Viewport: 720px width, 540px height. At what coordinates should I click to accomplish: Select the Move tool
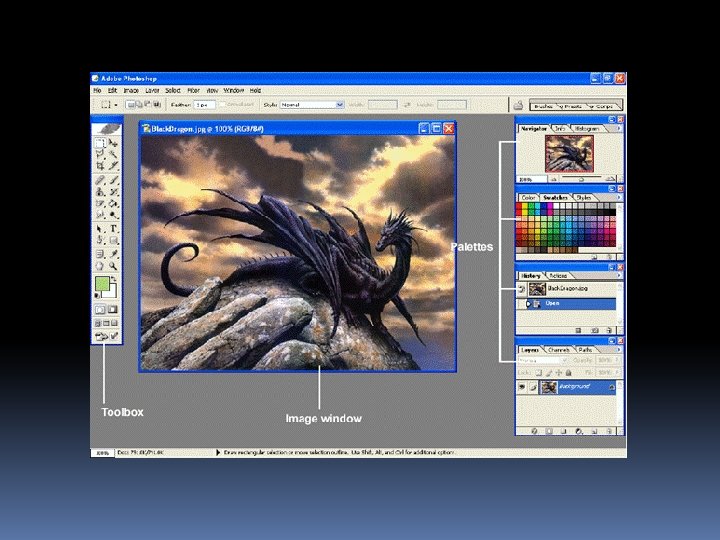point(113,143)
